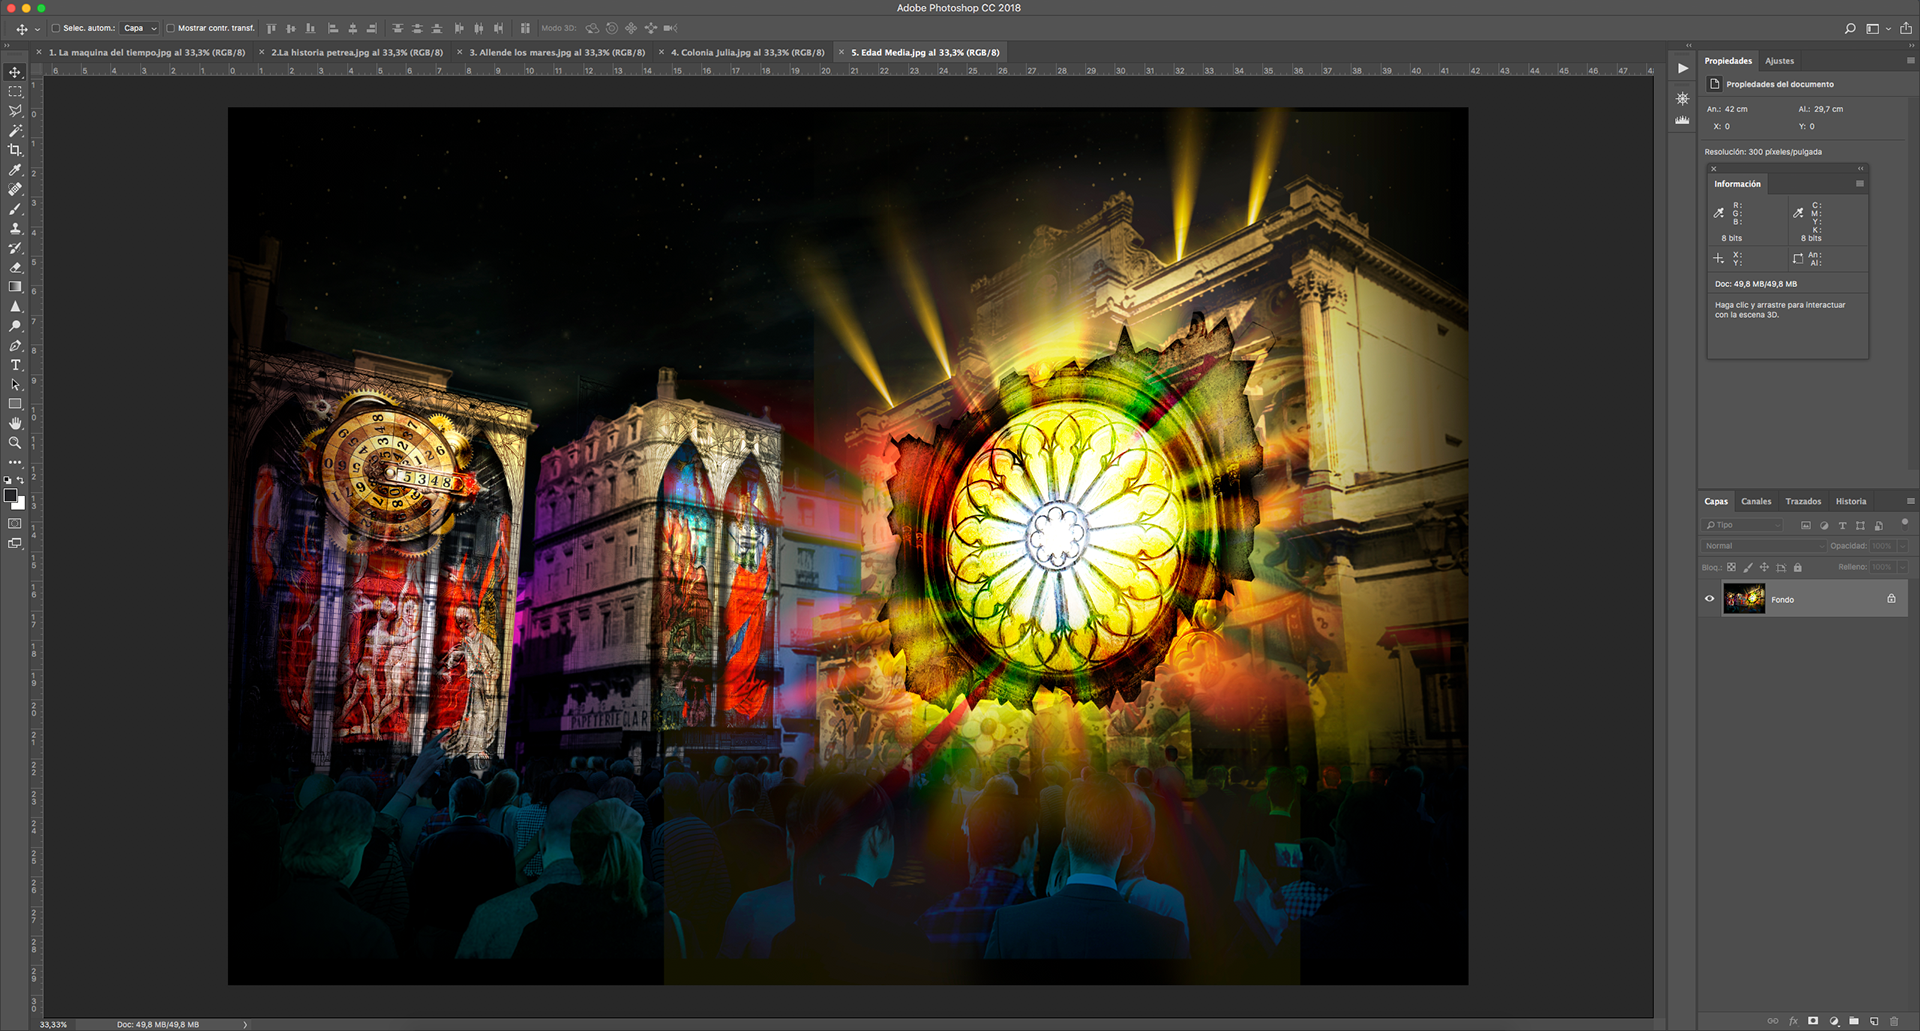Select the Rectangular Marquee tool

coord(15,92)
